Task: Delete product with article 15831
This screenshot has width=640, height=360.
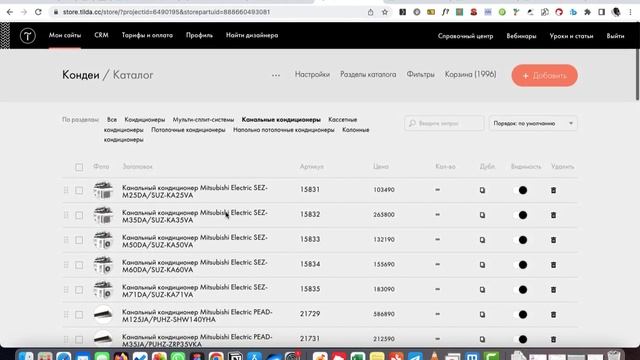Action: pyautogui.click(x=553, y=190)
